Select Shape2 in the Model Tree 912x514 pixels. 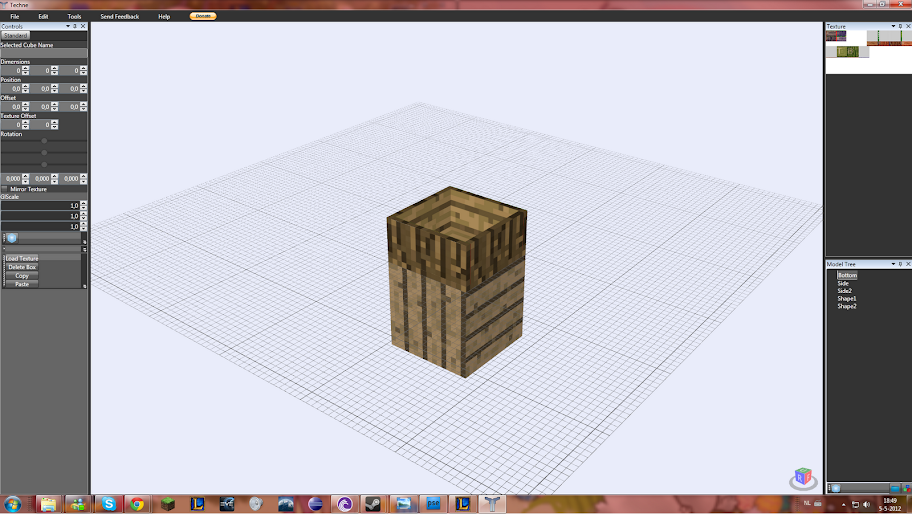tap(846, 306)
